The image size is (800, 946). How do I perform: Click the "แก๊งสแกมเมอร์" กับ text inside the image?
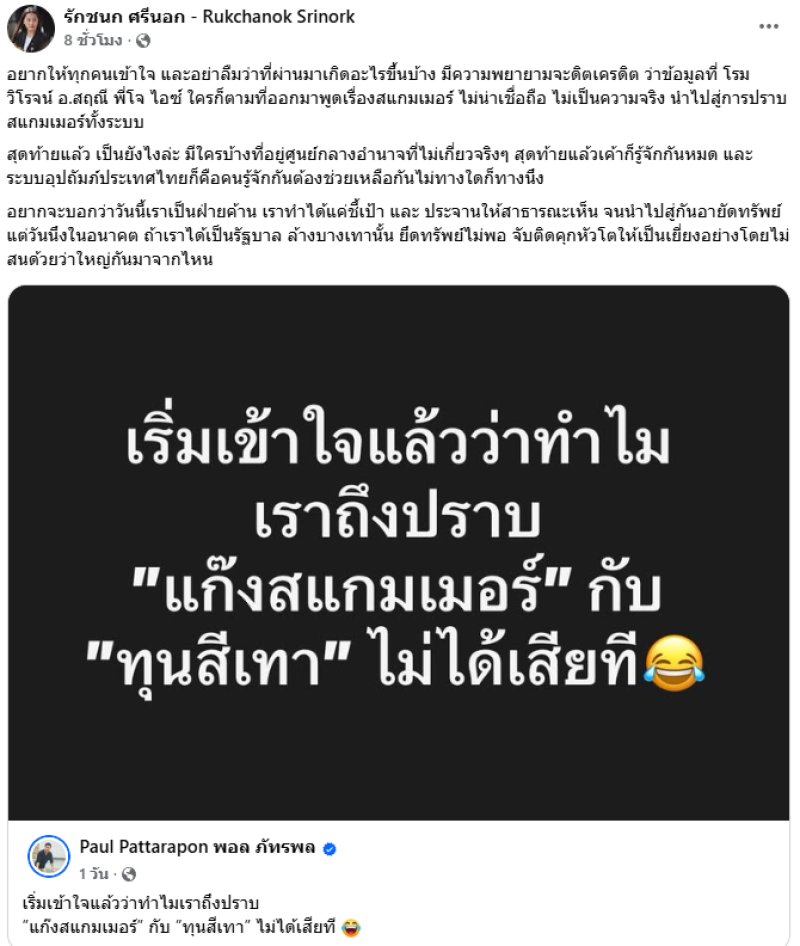396,590
